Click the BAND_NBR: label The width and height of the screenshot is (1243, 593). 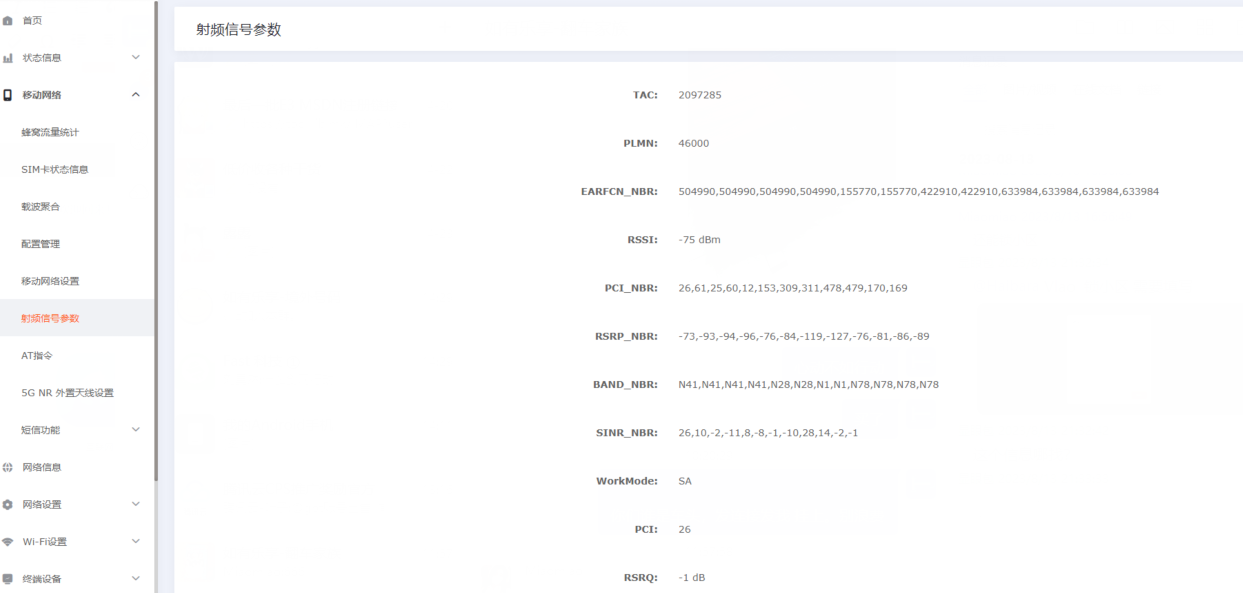[625, 384]
